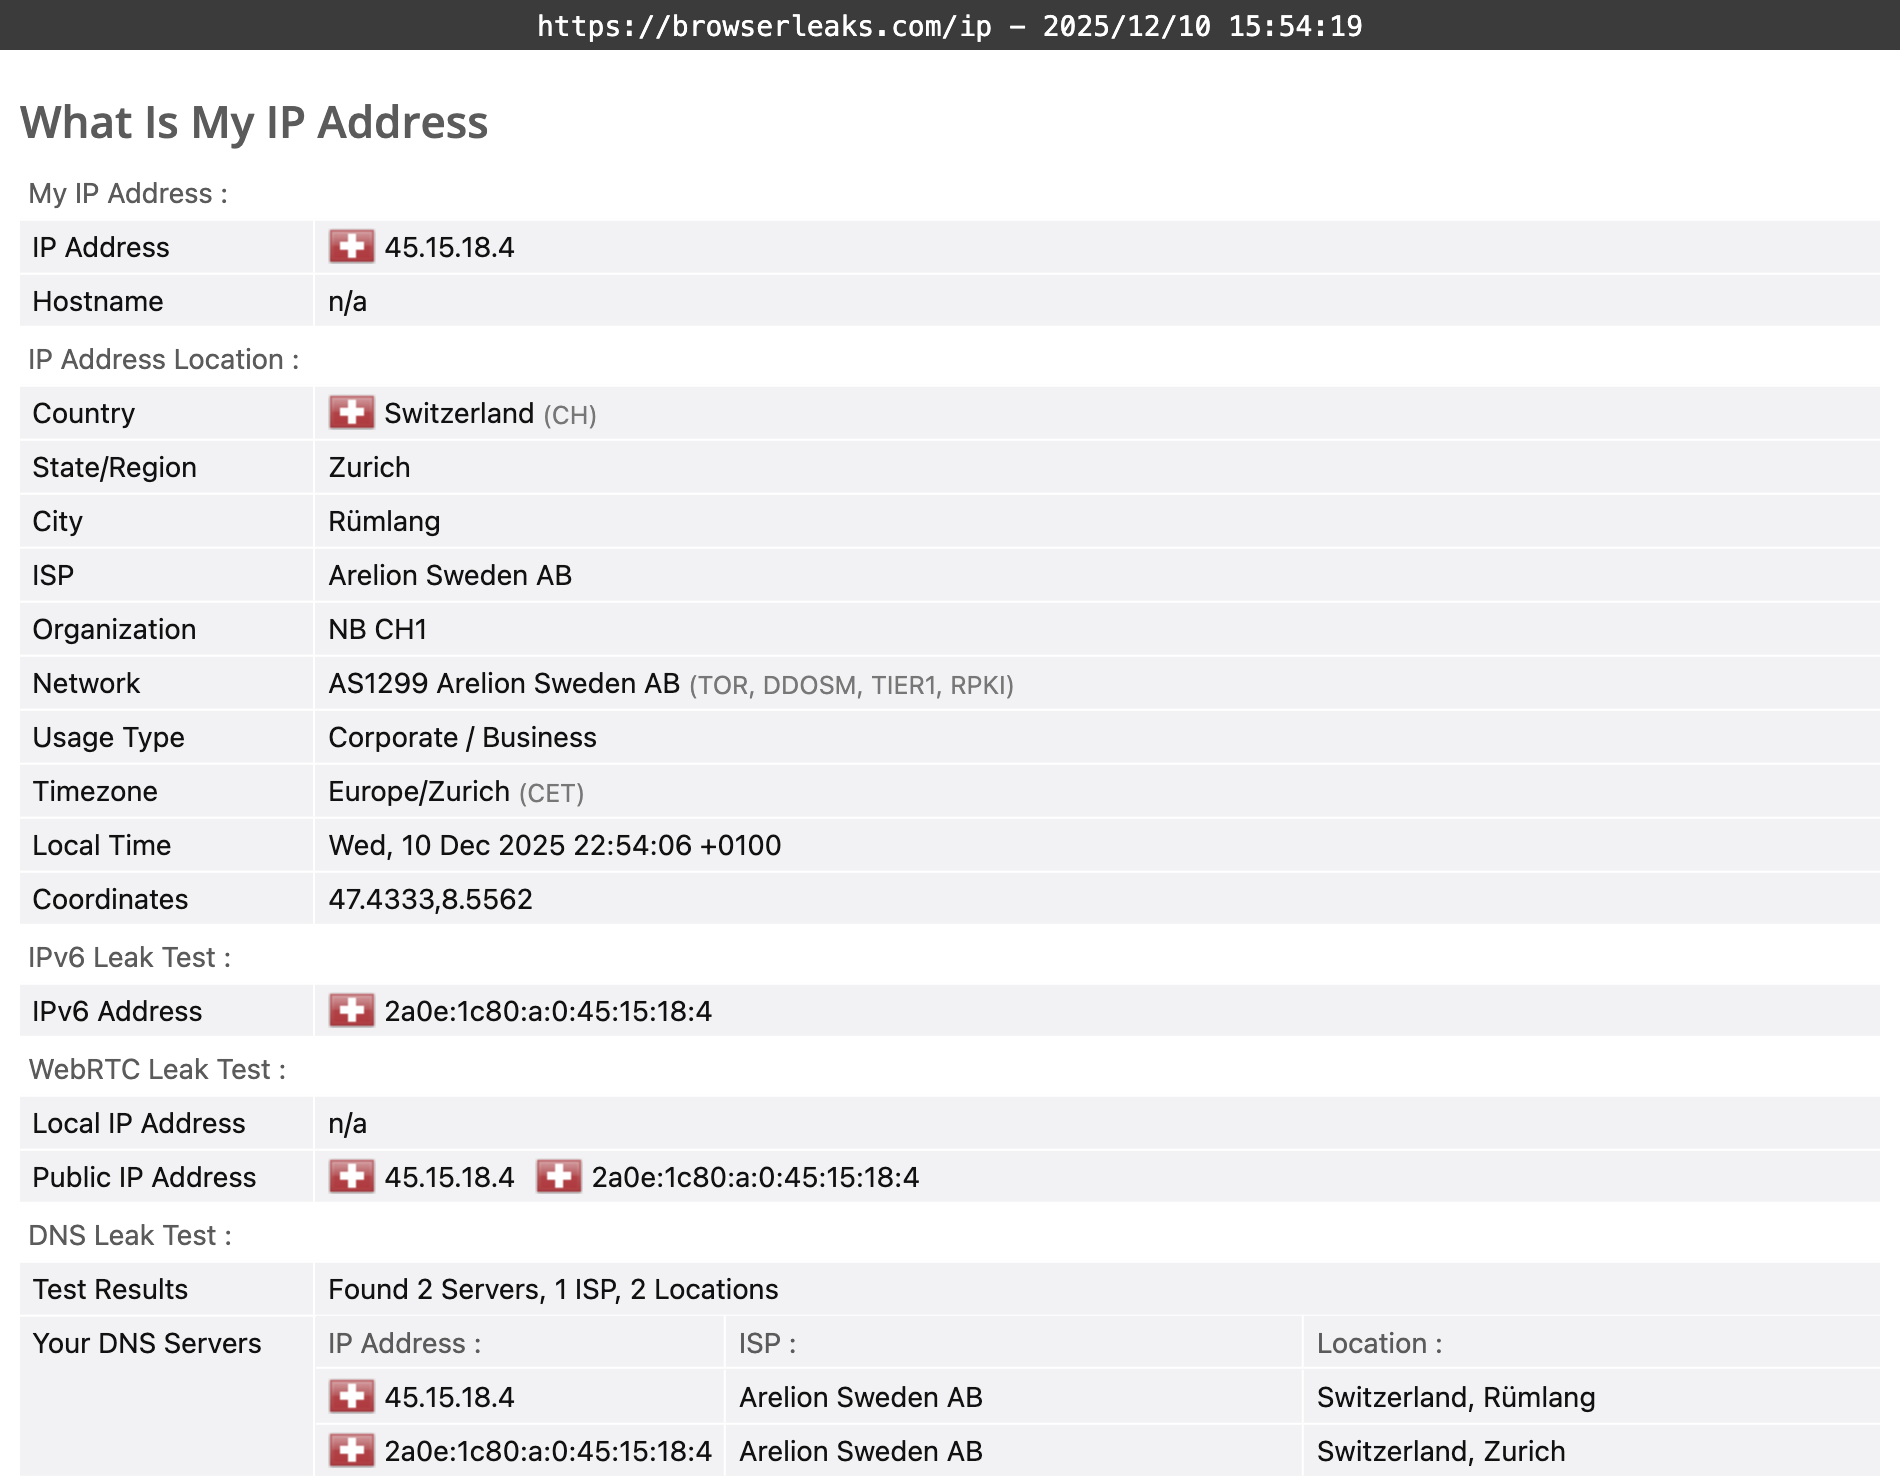The image size is (1900, 1481).
Task: Click the Swiss flag next to Country Switzerland
Action: [x=352, y=412]
